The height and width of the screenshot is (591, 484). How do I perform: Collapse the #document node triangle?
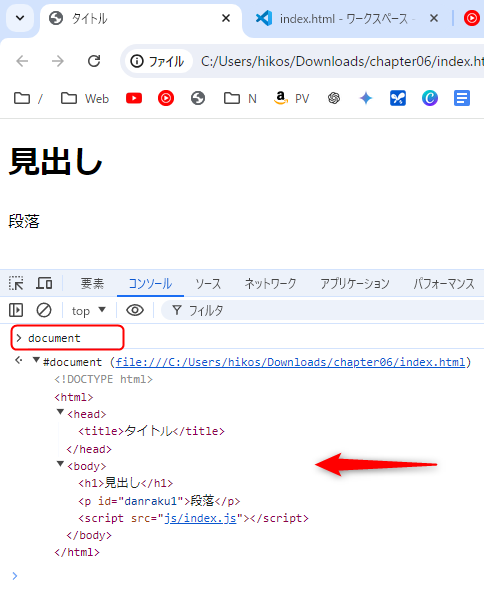pyautogui.click(x=36, y=360)
